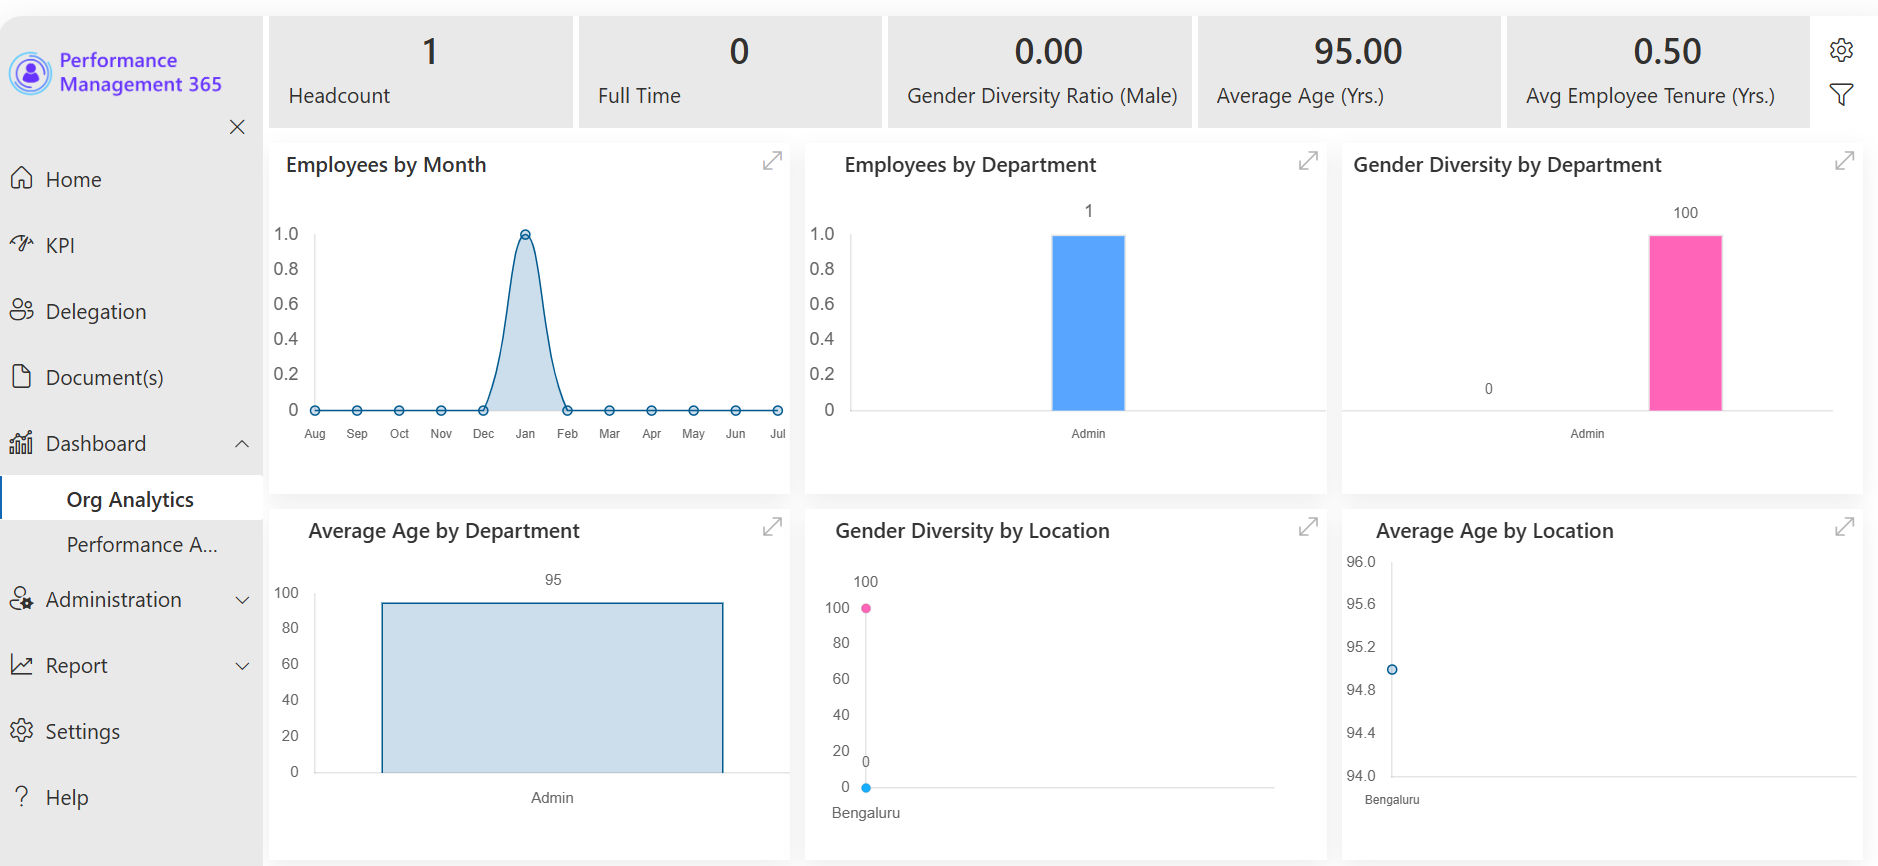Expand the Administration menu section
The height and width of the screenshot is (866, 1878).
tap(242, 600)
